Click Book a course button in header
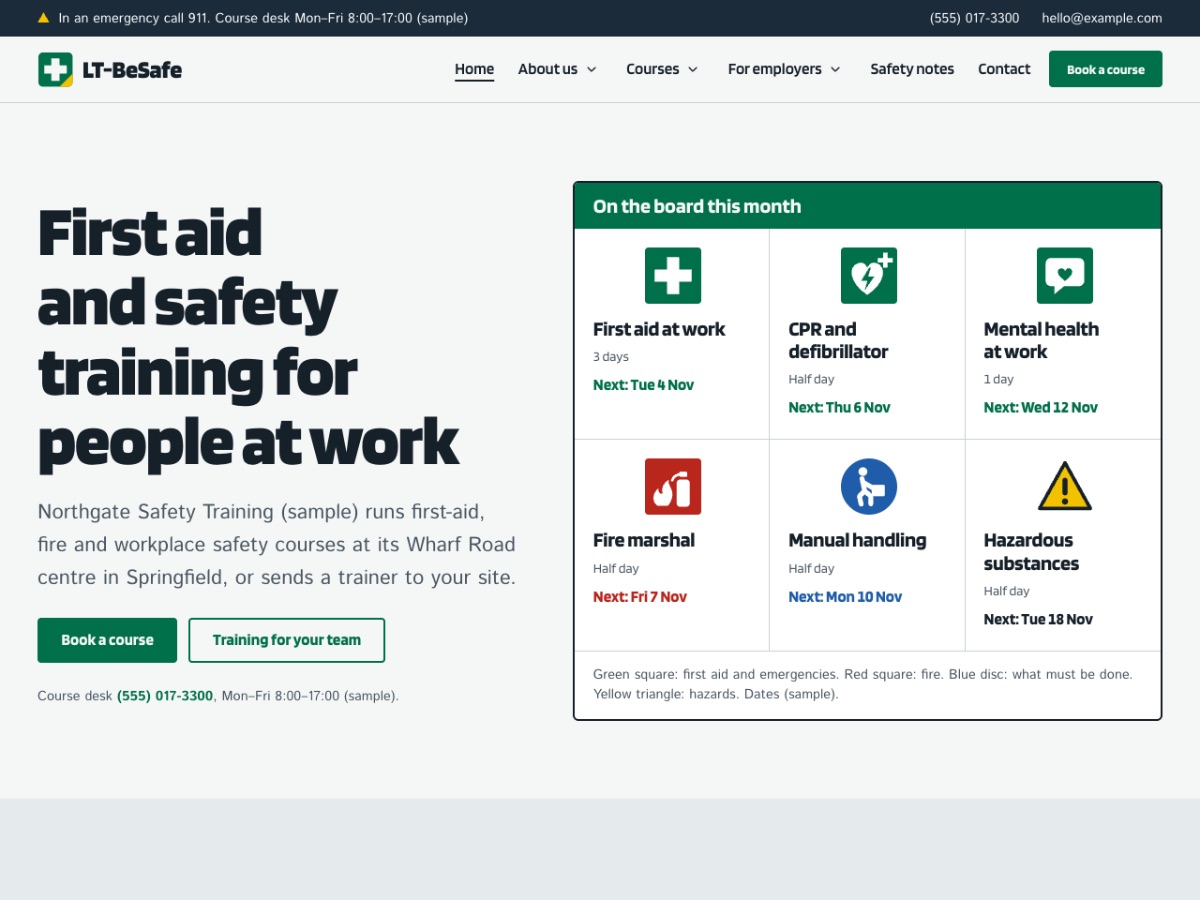This screenshot has height=900, width=1200. click(1105, 69)
